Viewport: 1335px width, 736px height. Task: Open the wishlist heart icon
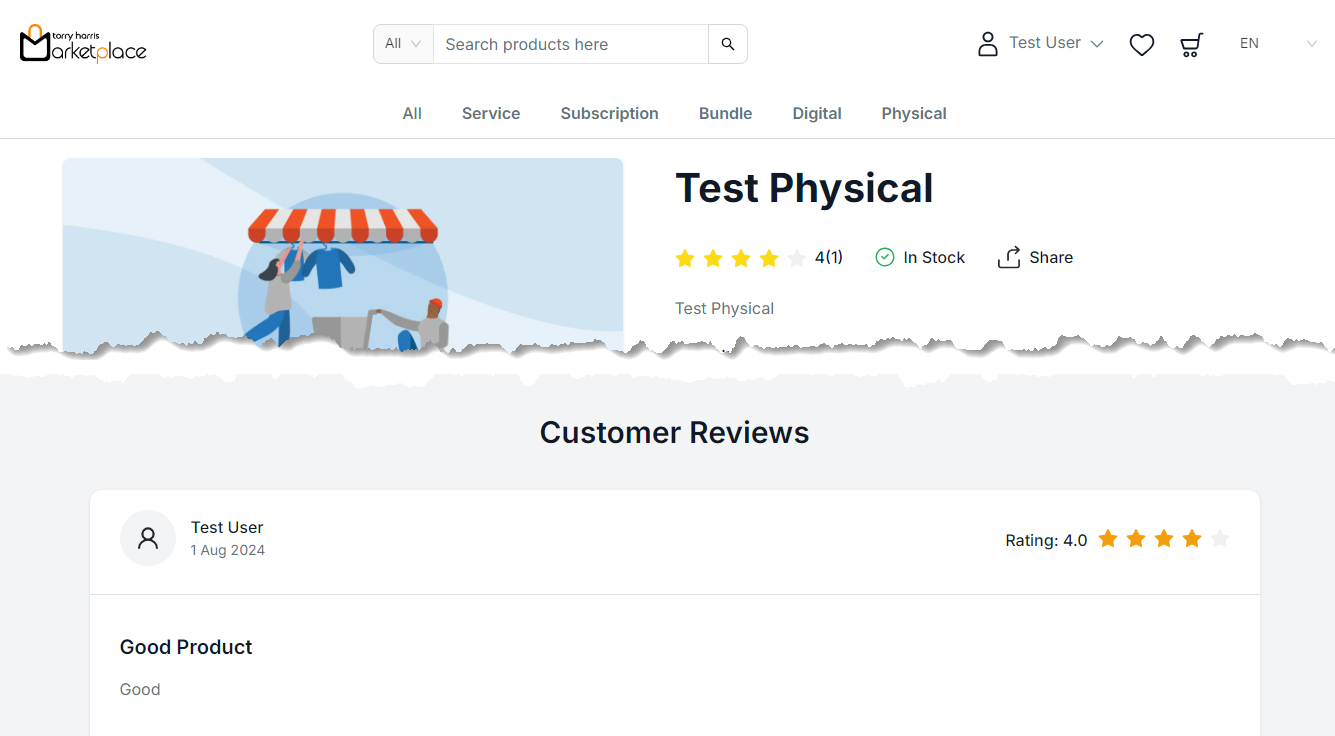(1141, 44)
